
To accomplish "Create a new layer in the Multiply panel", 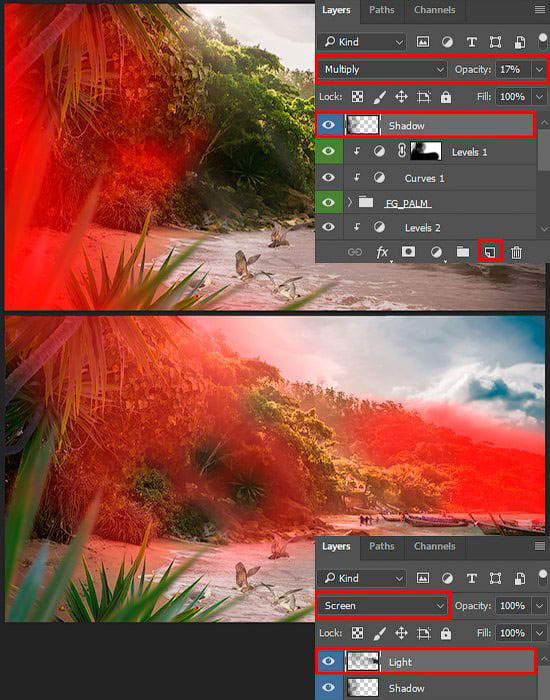I will pos(490,252).
